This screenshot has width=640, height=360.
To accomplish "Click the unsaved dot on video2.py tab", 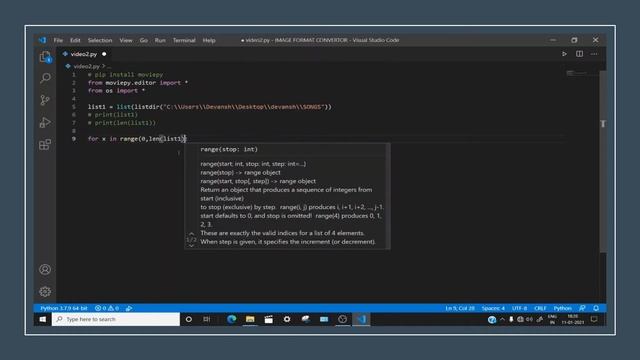I will tap(104, 54).
